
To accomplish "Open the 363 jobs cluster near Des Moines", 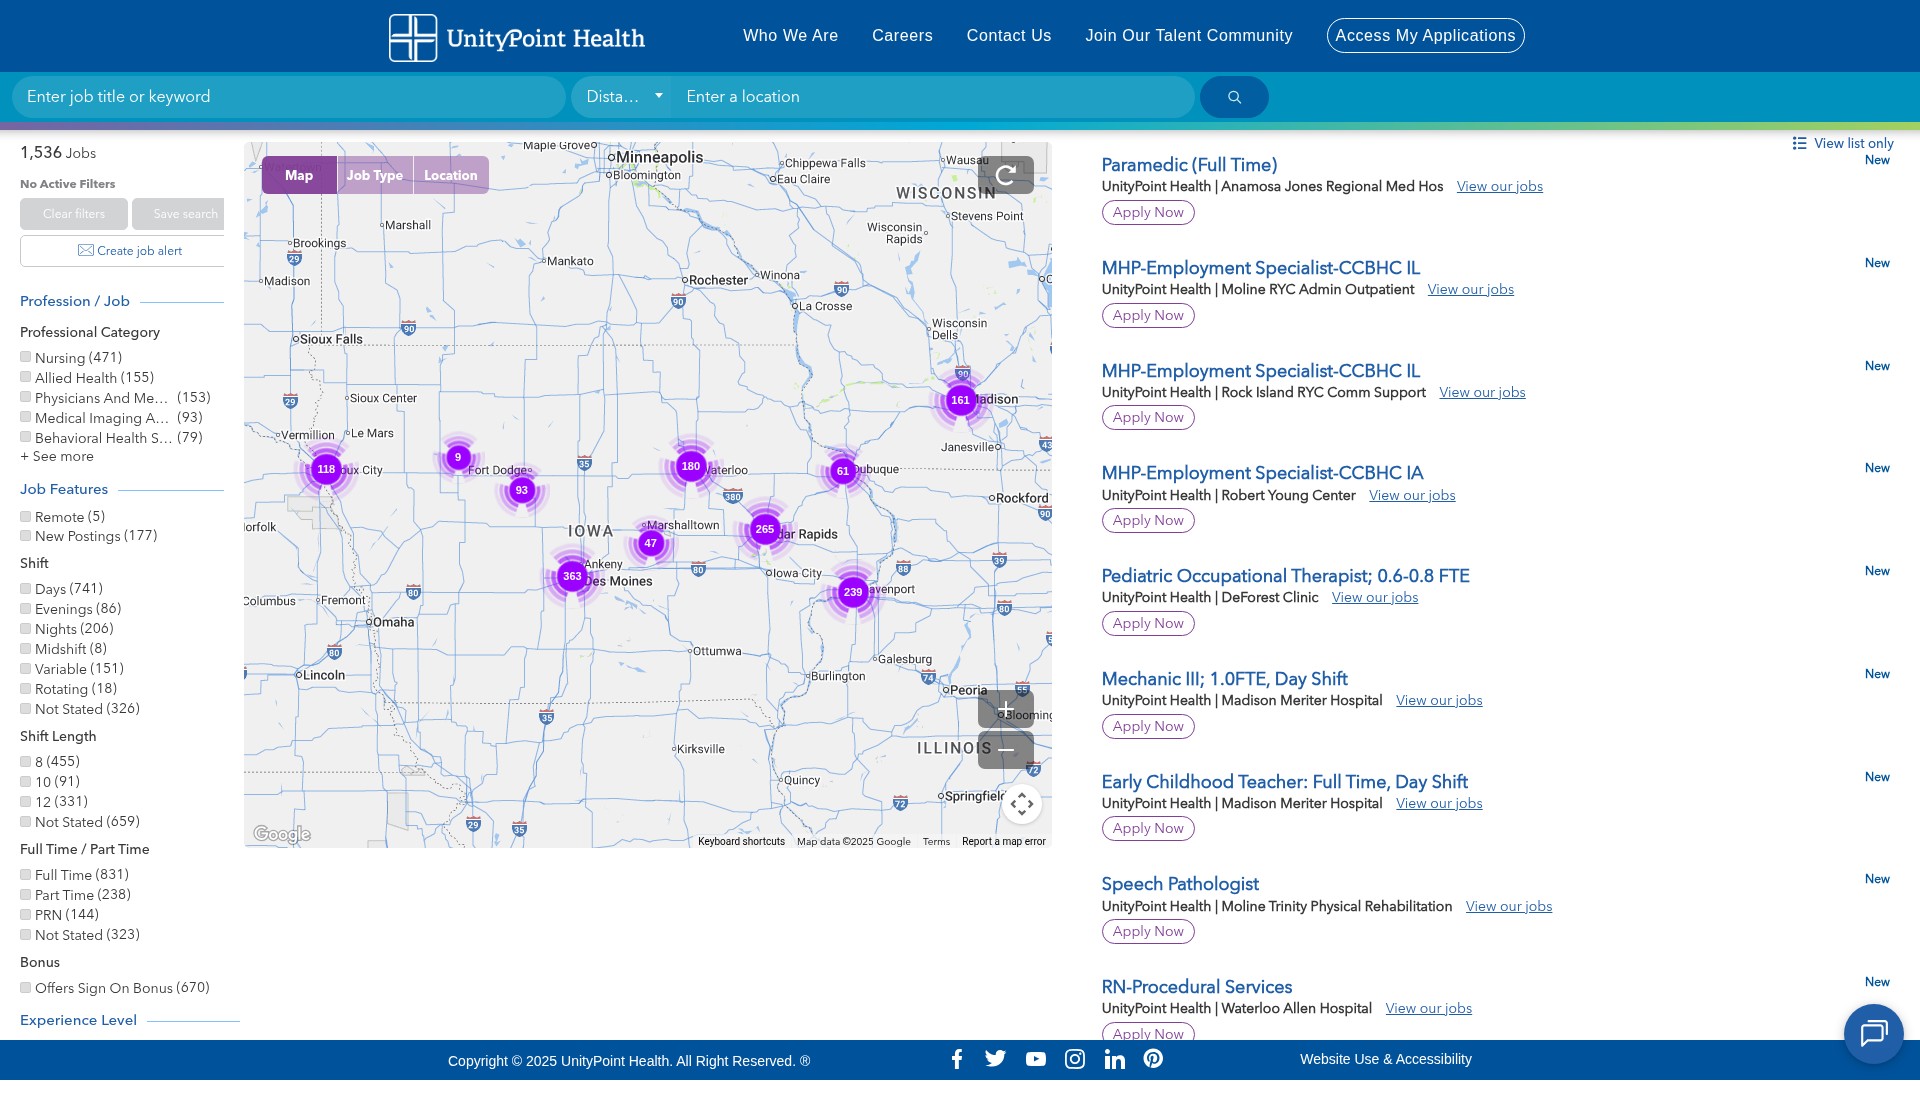I will (572, 576).
